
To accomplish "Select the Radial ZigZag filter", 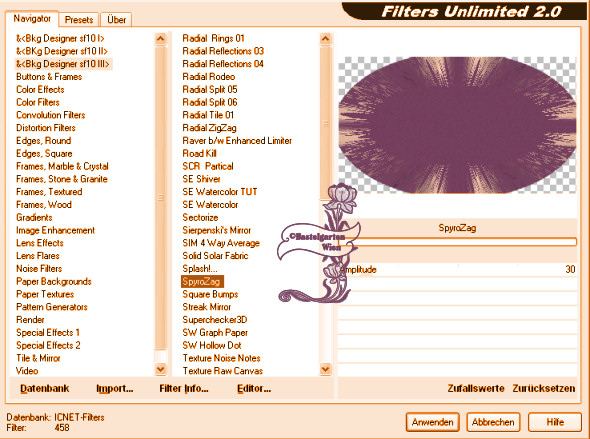I will (209, 128).
